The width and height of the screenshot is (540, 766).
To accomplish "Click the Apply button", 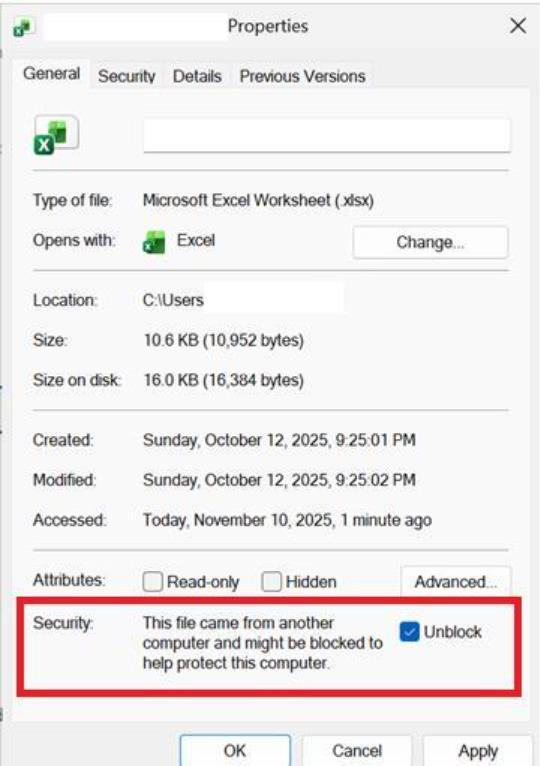I will (477, 750).
